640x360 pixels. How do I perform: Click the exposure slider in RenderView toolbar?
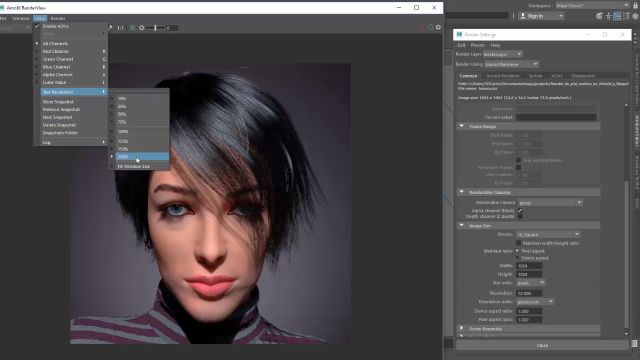pos(155,28)
